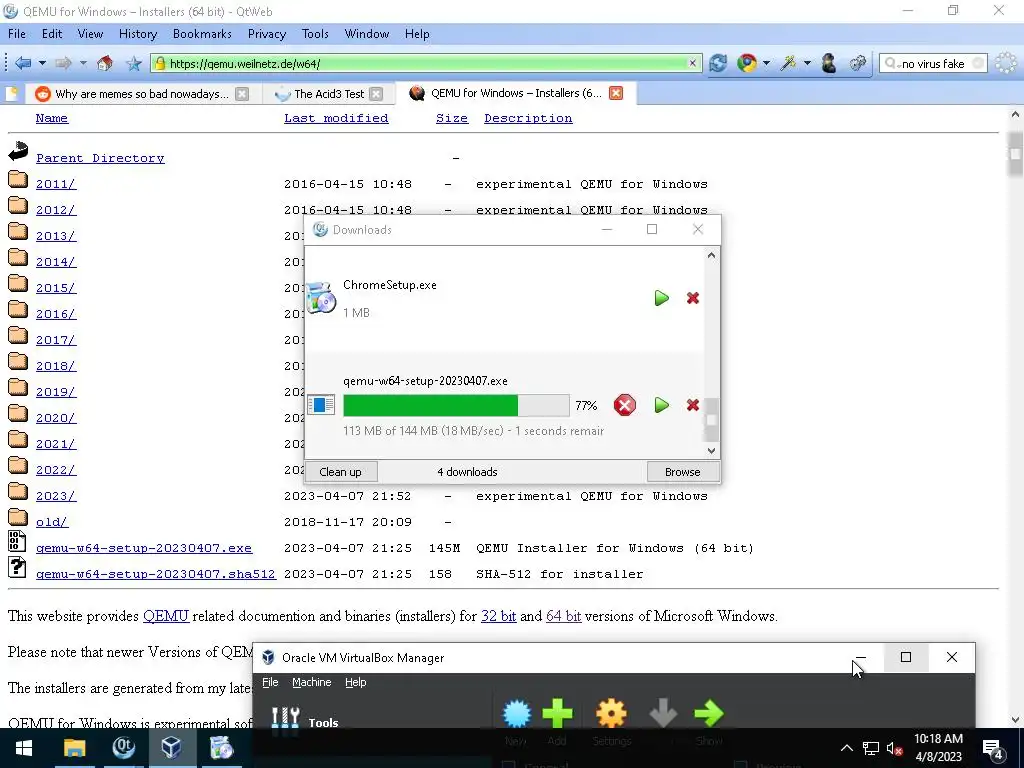Follow the QEMU link in page text
Image resolution: width=1024 pixels, height=768 pixels.
click(x=166, y=616)
